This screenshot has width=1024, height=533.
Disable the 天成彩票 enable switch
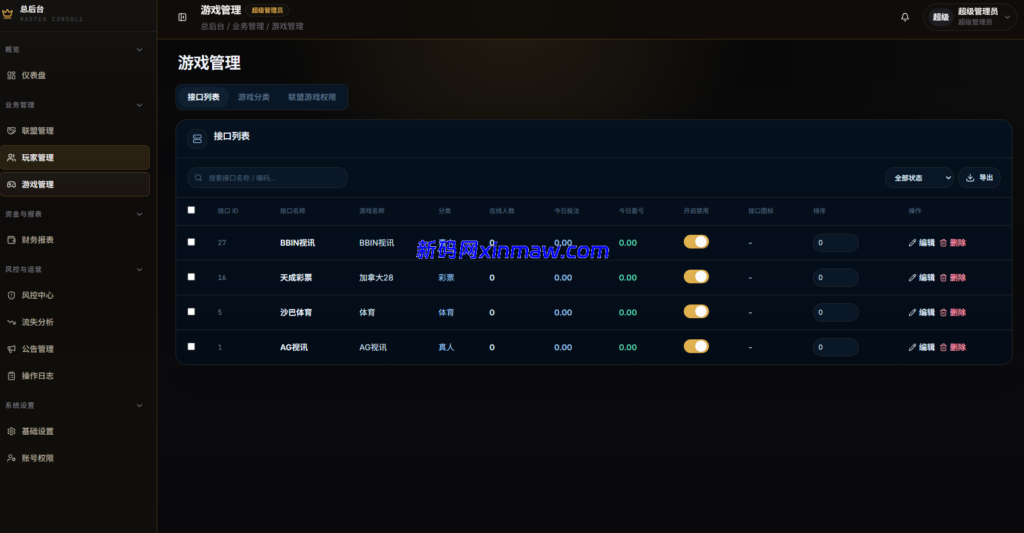click(x=696, y=277)
